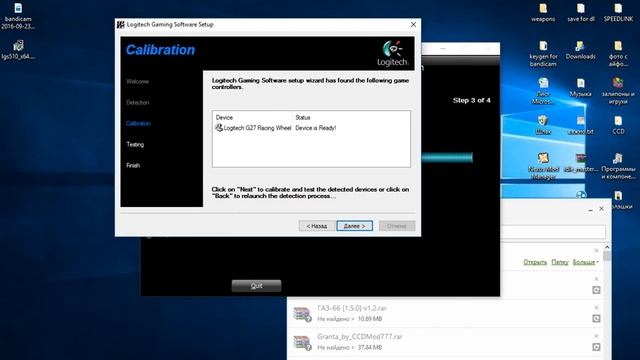This screenshot has width=640, height=360.
Task: Open the save for dl desktop folder
Action: tap(580, 13)
